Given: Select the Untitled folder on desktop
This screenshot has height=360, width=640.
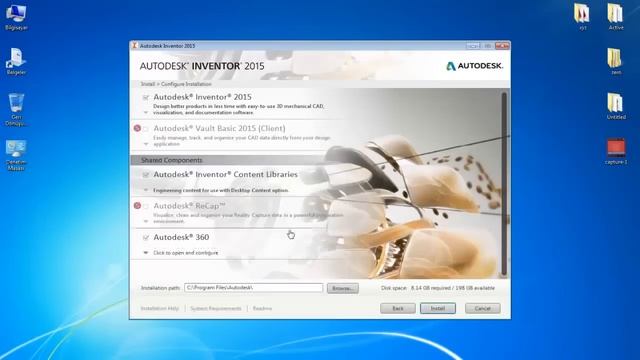Looking at the screenshot, I should (616, 106).
